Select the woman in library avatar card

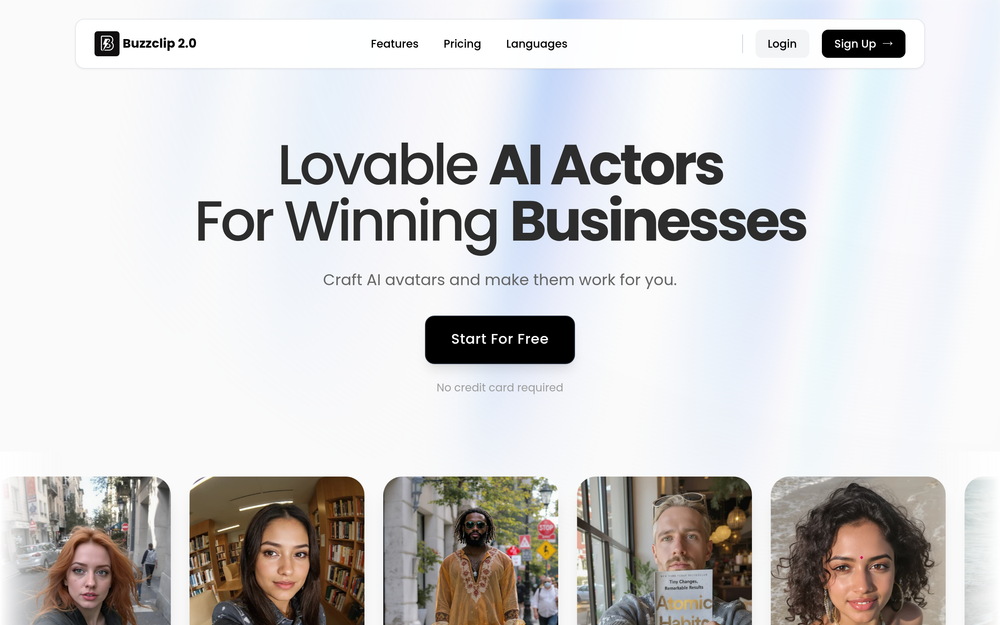pyautogui.click(x=277, y=551)
